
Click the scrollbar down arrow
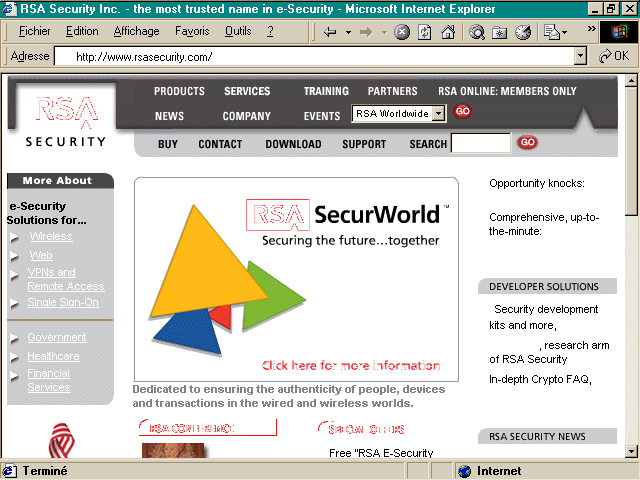631,451
